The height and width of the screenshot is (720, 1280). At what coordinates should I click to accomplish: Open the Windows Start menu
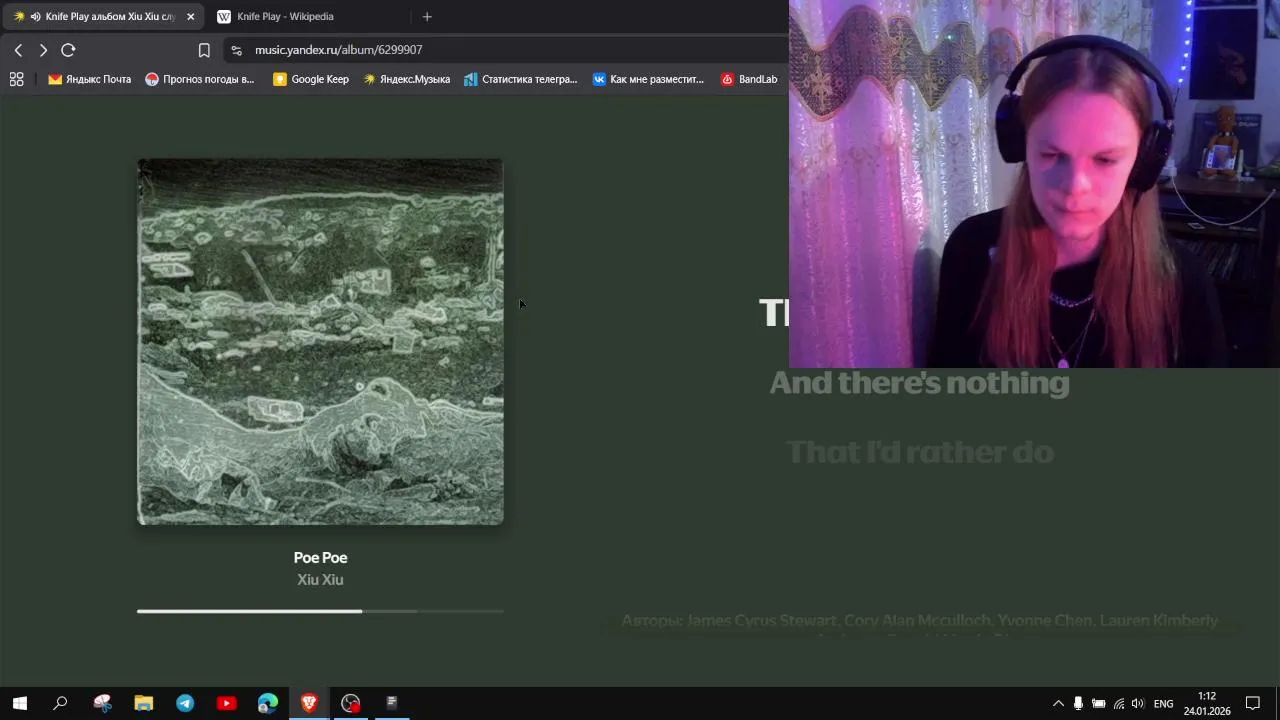pos(19,703)
